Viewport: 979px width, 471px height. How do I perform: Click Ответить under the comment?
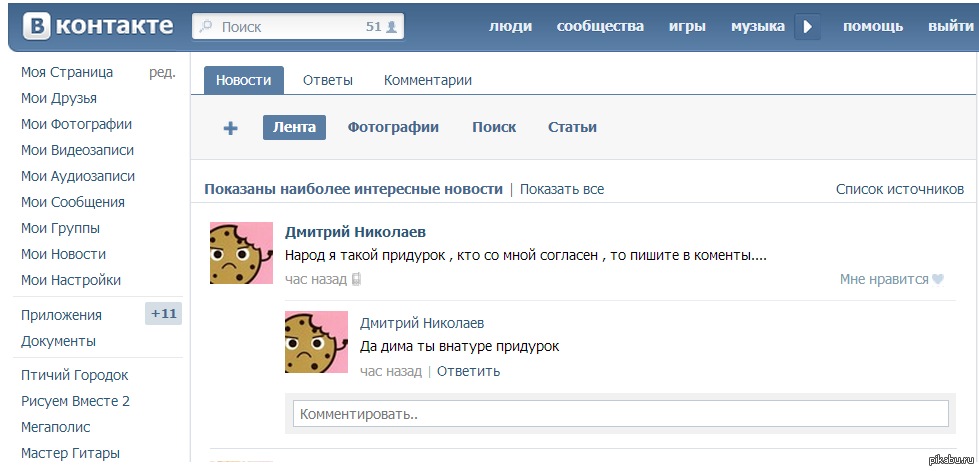pos(468,371)
